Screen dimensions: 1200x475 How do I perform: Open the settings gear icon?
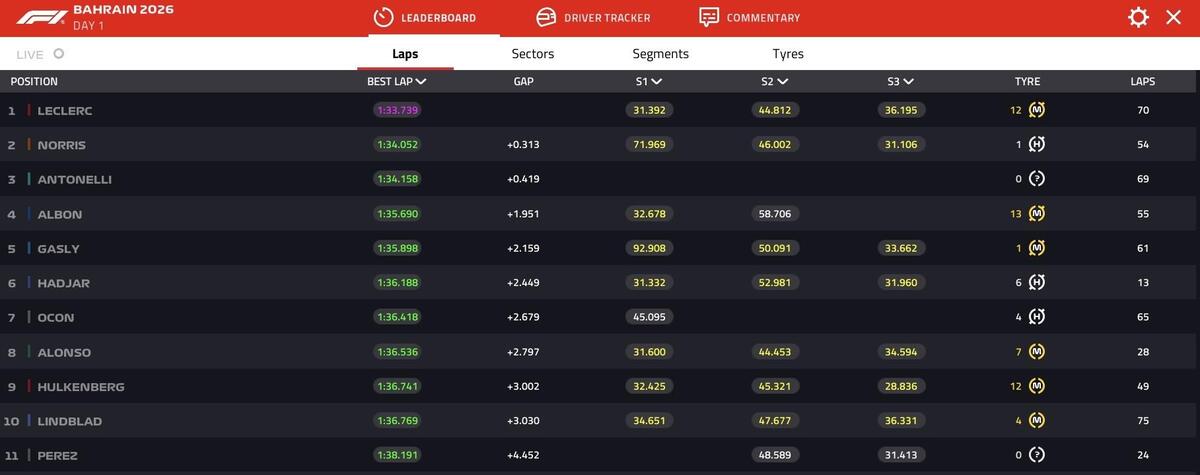point(1138,17)
